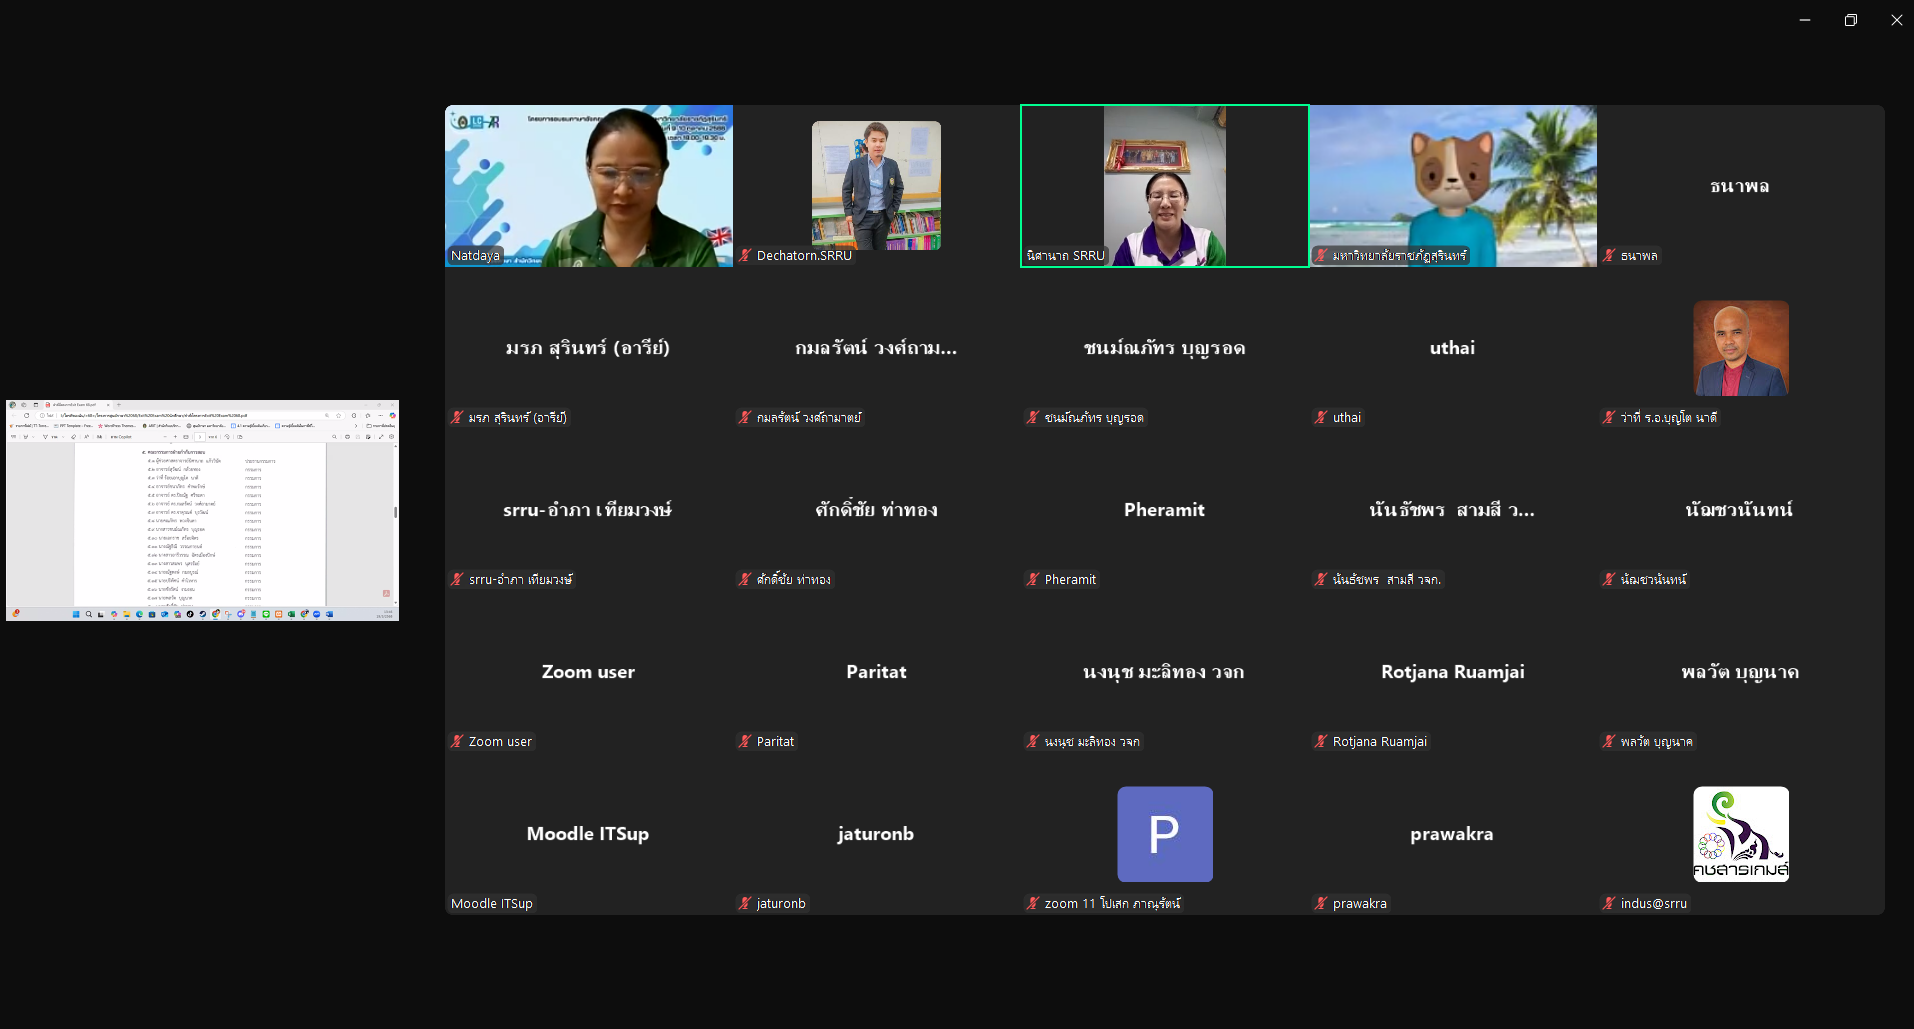This screenshot has height=1029, width=1914.
Task: Select the elephant logo avatar of indus@srru
Action: tap(1741, 834)
